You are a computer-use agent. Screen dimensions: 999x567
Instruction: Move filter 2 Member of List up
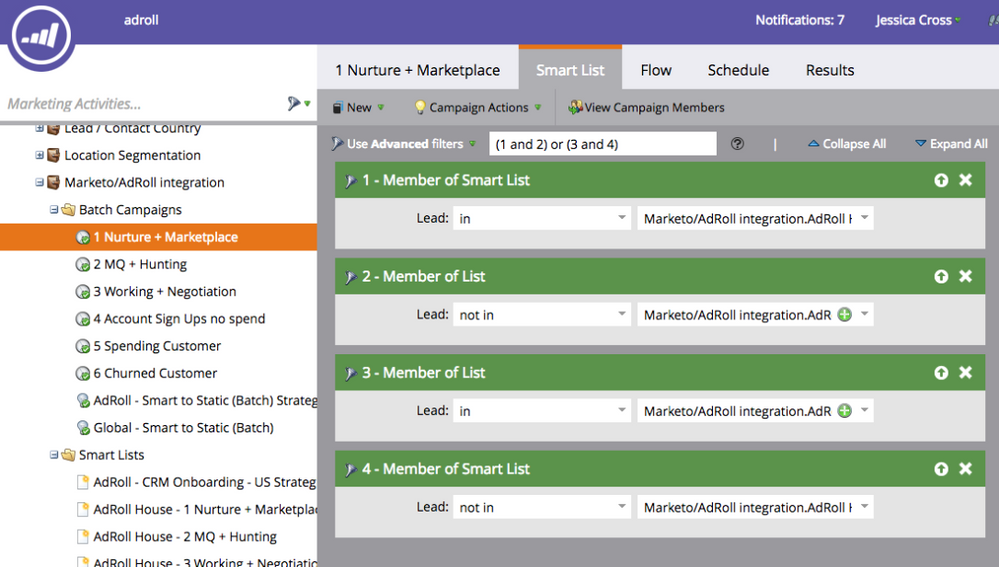(x=941, y=276)
